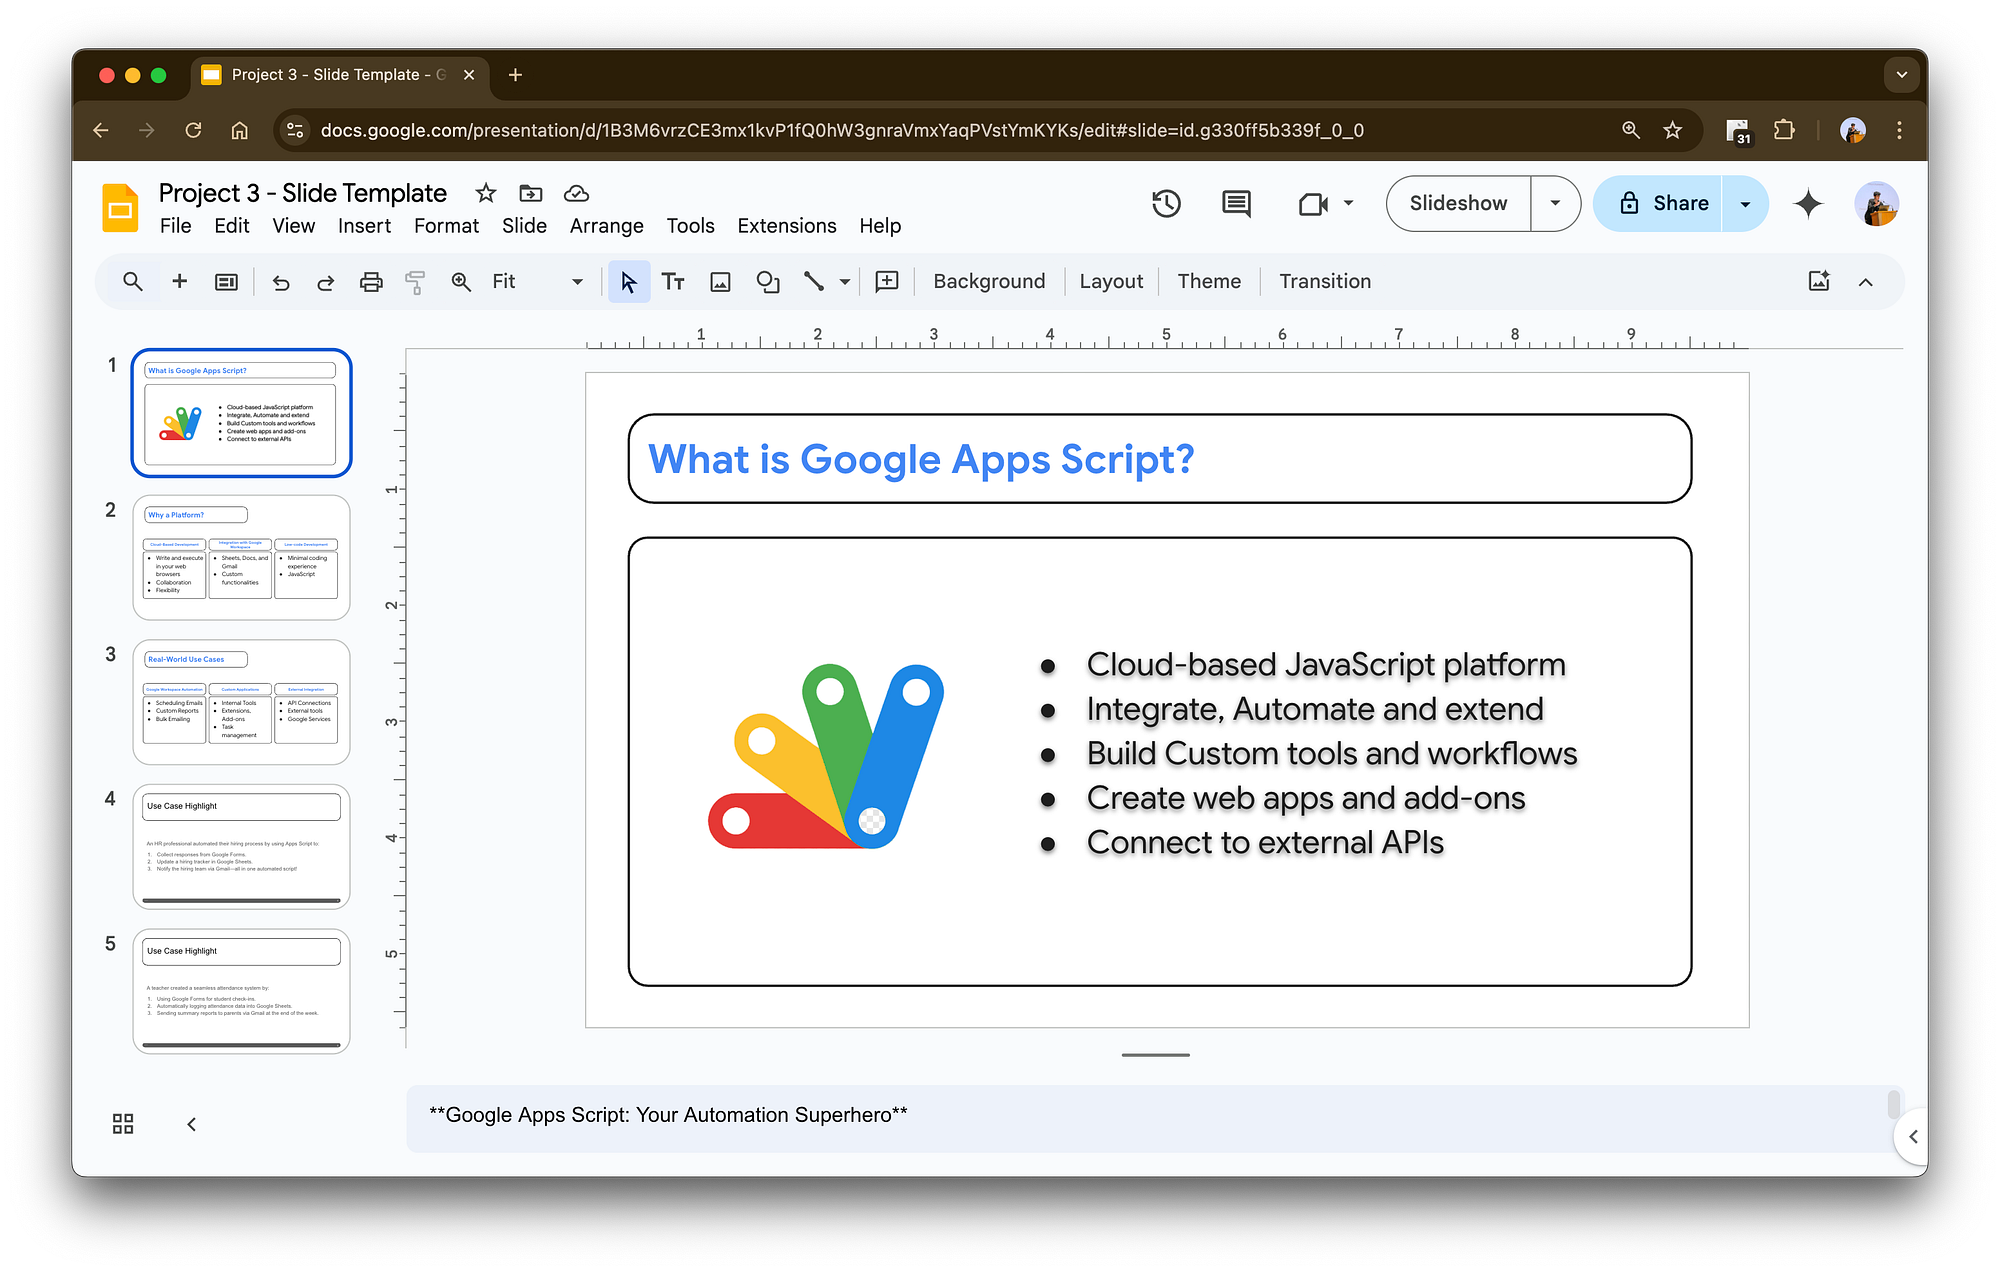Image resolution: width=2000 pixels, height=1272 pixels.
Task: Open the Fit zoom dropdown
Action: 575,281
